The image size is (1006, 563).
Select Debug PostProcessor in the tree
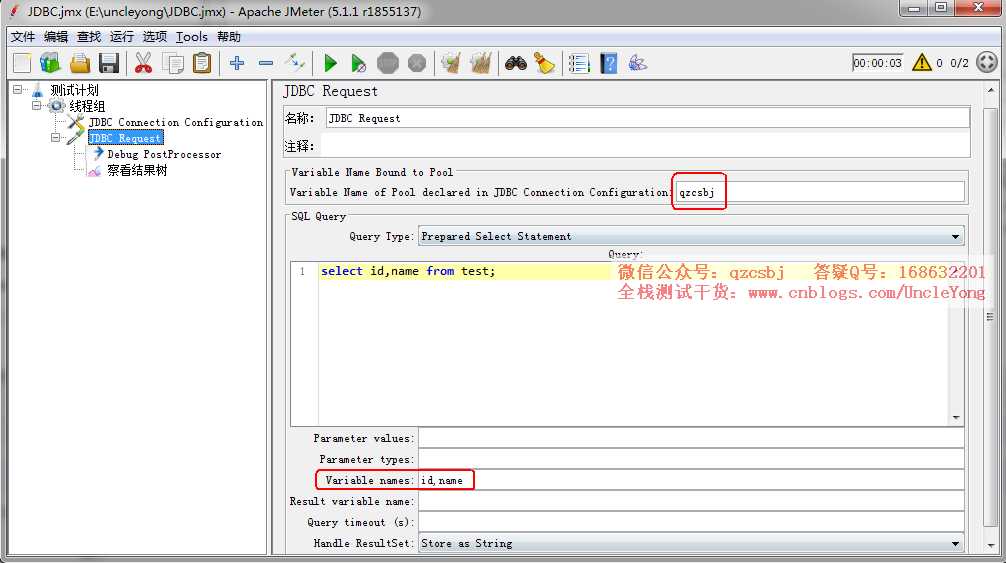click(x=164, y=154)
